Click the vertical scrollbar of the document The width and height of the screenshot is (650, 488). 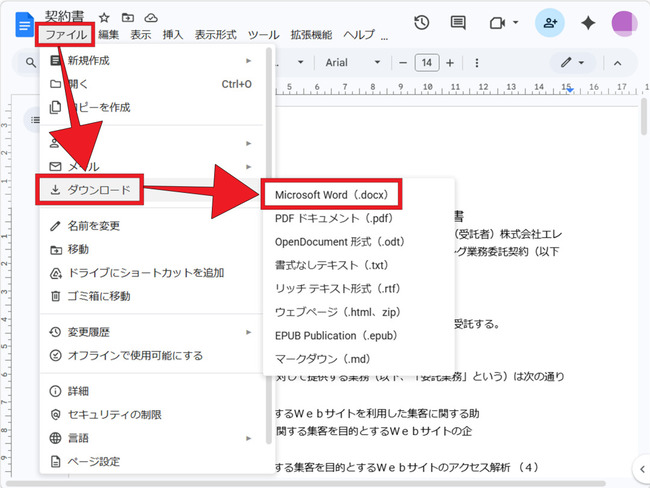click(644, 116)
